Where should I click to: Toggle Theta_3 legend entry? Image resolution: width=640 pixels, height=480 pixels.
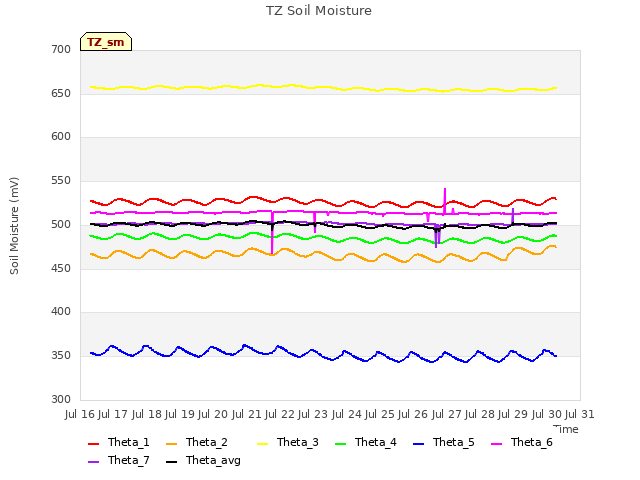pyautogui.click(x=287, y=442)
